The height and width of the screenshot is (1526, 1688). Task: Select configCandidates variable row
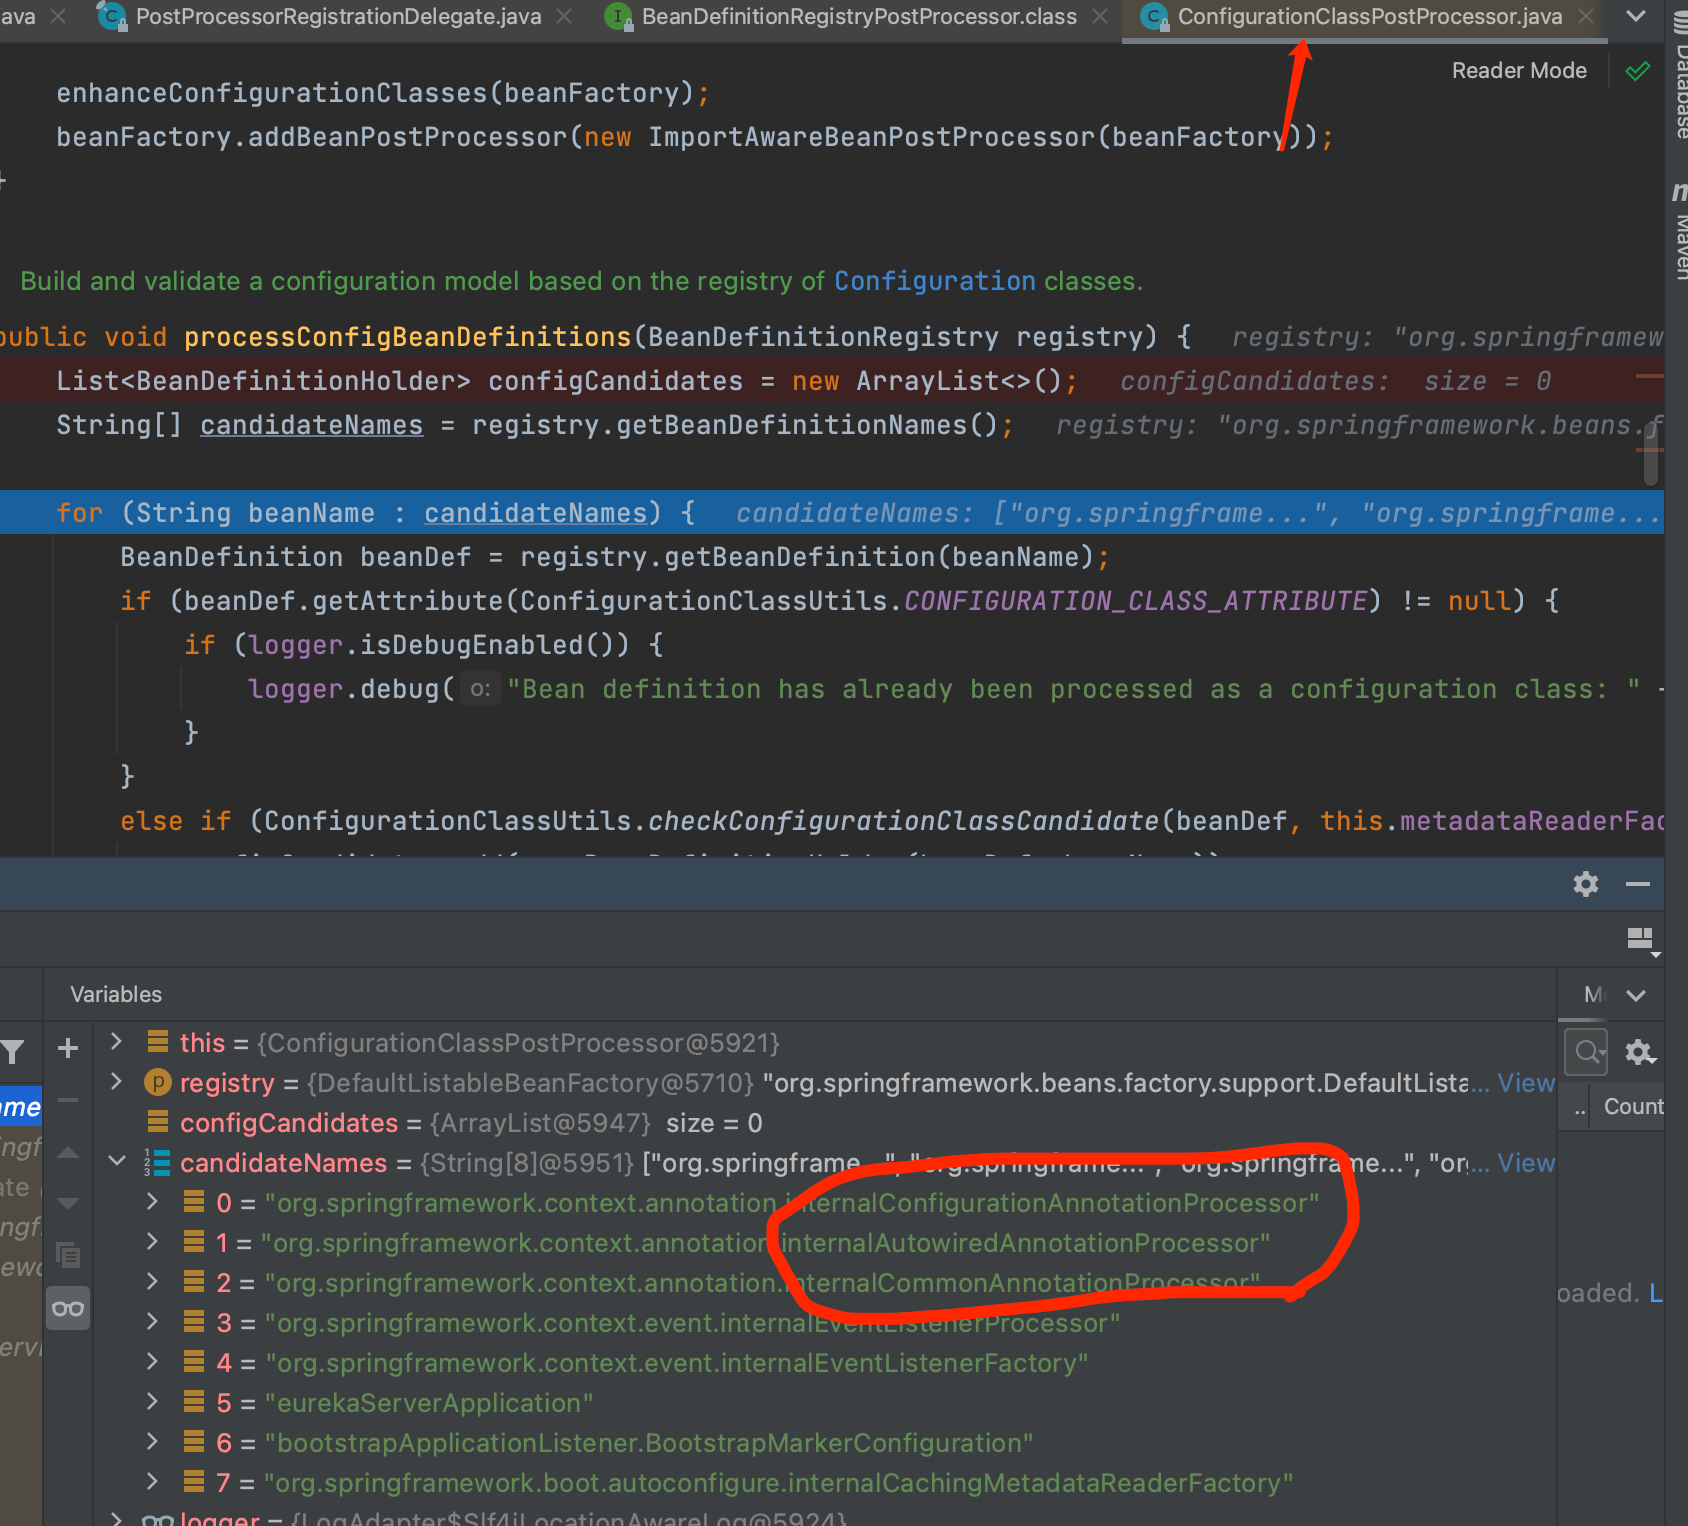pyautogui.click(x=826, y=1123)
